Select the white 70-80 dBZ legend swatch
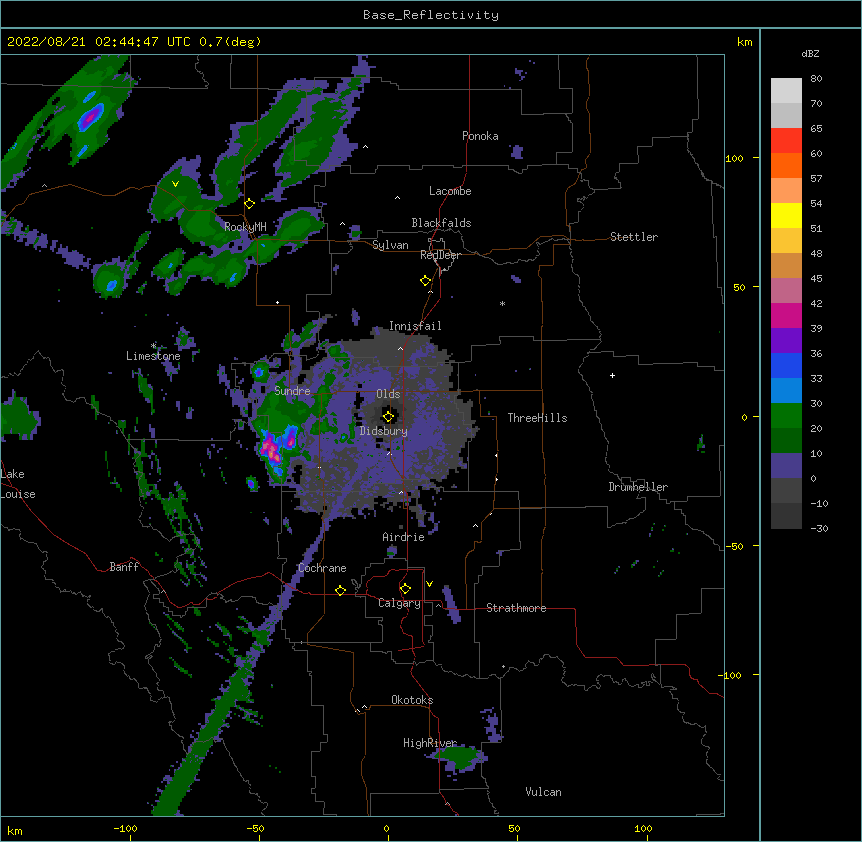The height and width of the screenshot is (842, 862). click(786, 91)
